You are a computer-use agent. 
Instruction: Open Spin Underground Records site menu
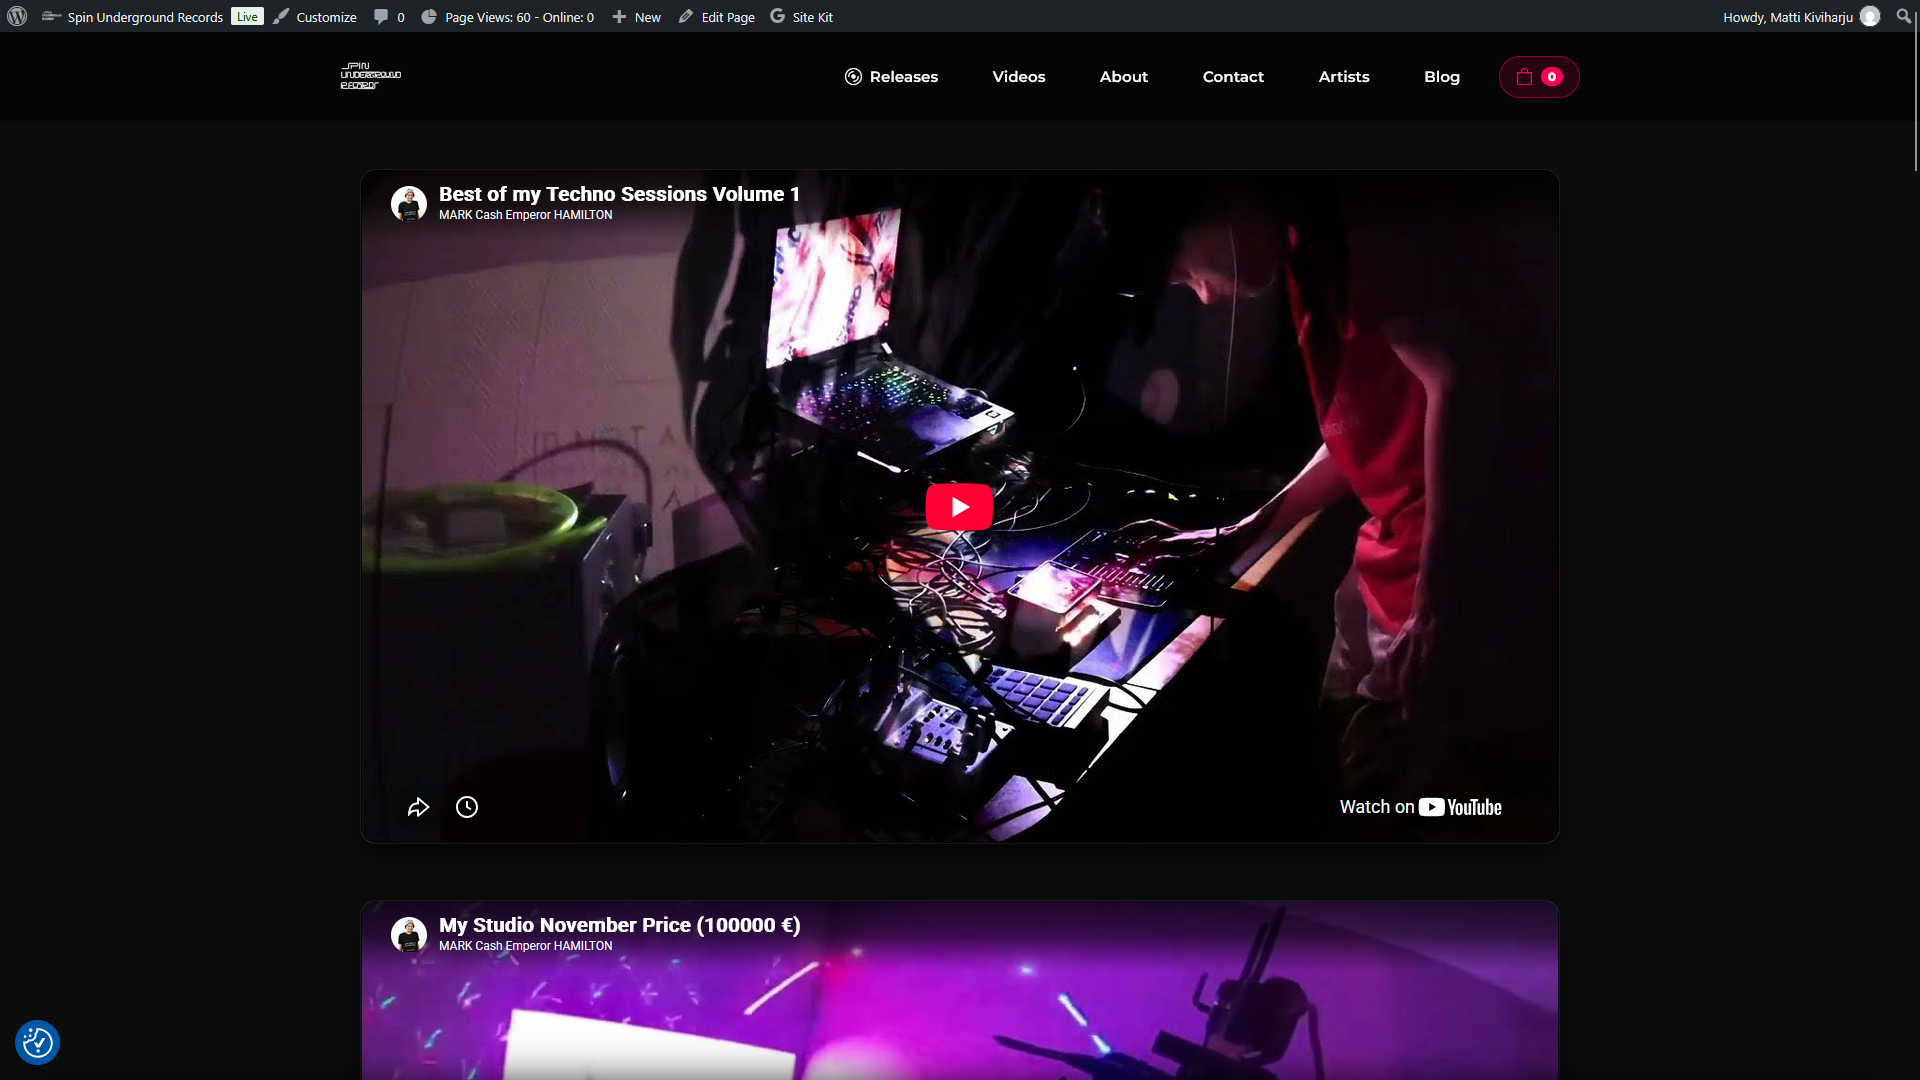[x=133, y=17]
